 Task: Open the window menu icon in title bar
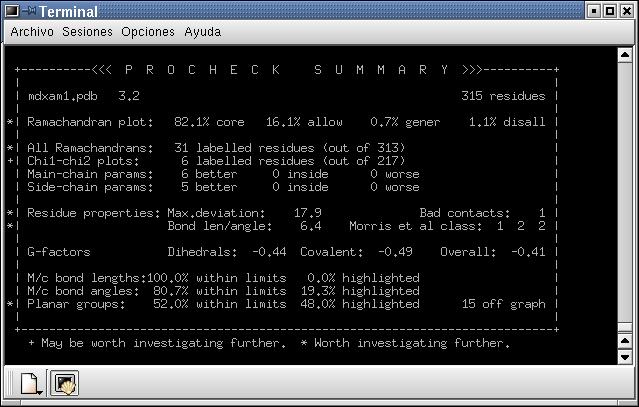click(12, 11)
